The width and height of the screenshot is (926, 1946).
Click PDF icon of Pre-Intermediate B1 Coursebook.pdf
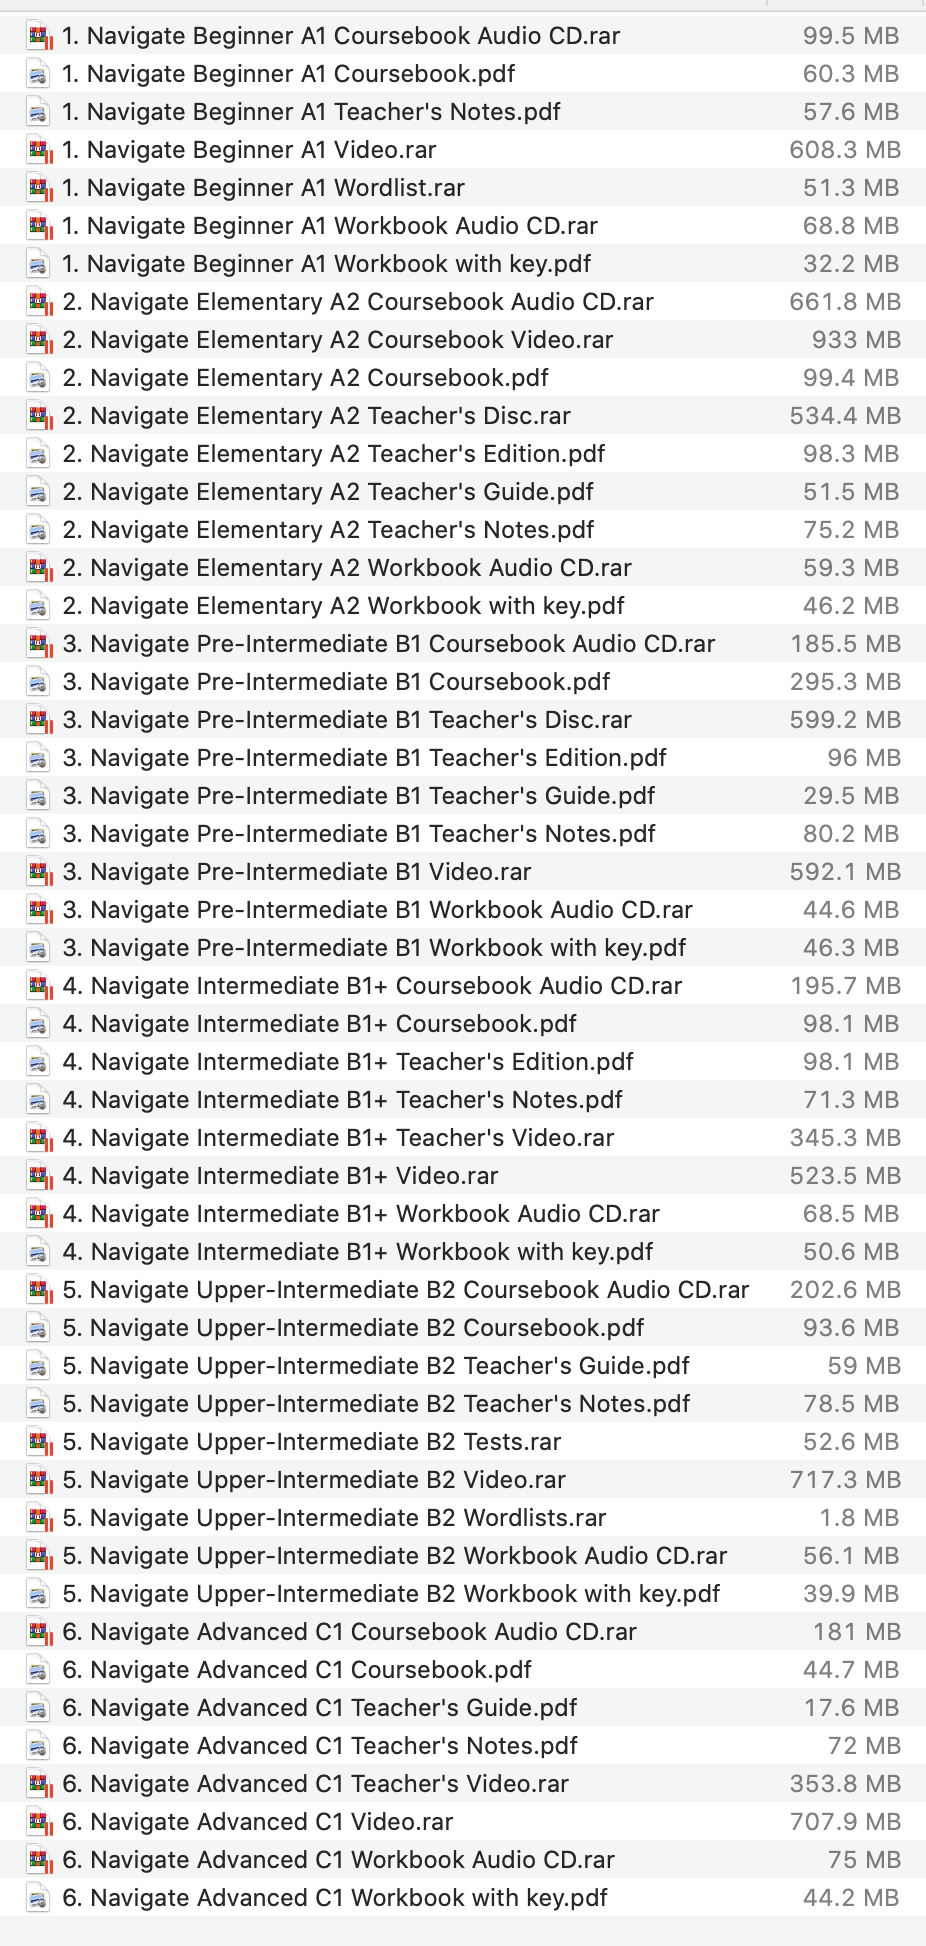click(x=38, y=683)
